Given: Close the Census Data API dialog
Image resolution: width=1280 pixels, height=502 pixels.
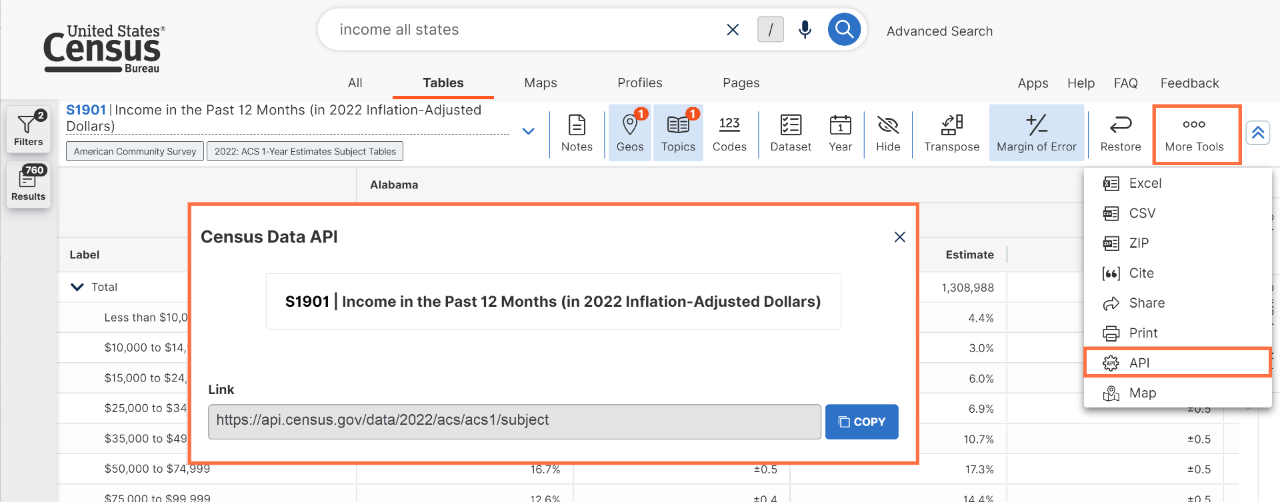Looking at the screenshot, I should (x=899, y=237).
